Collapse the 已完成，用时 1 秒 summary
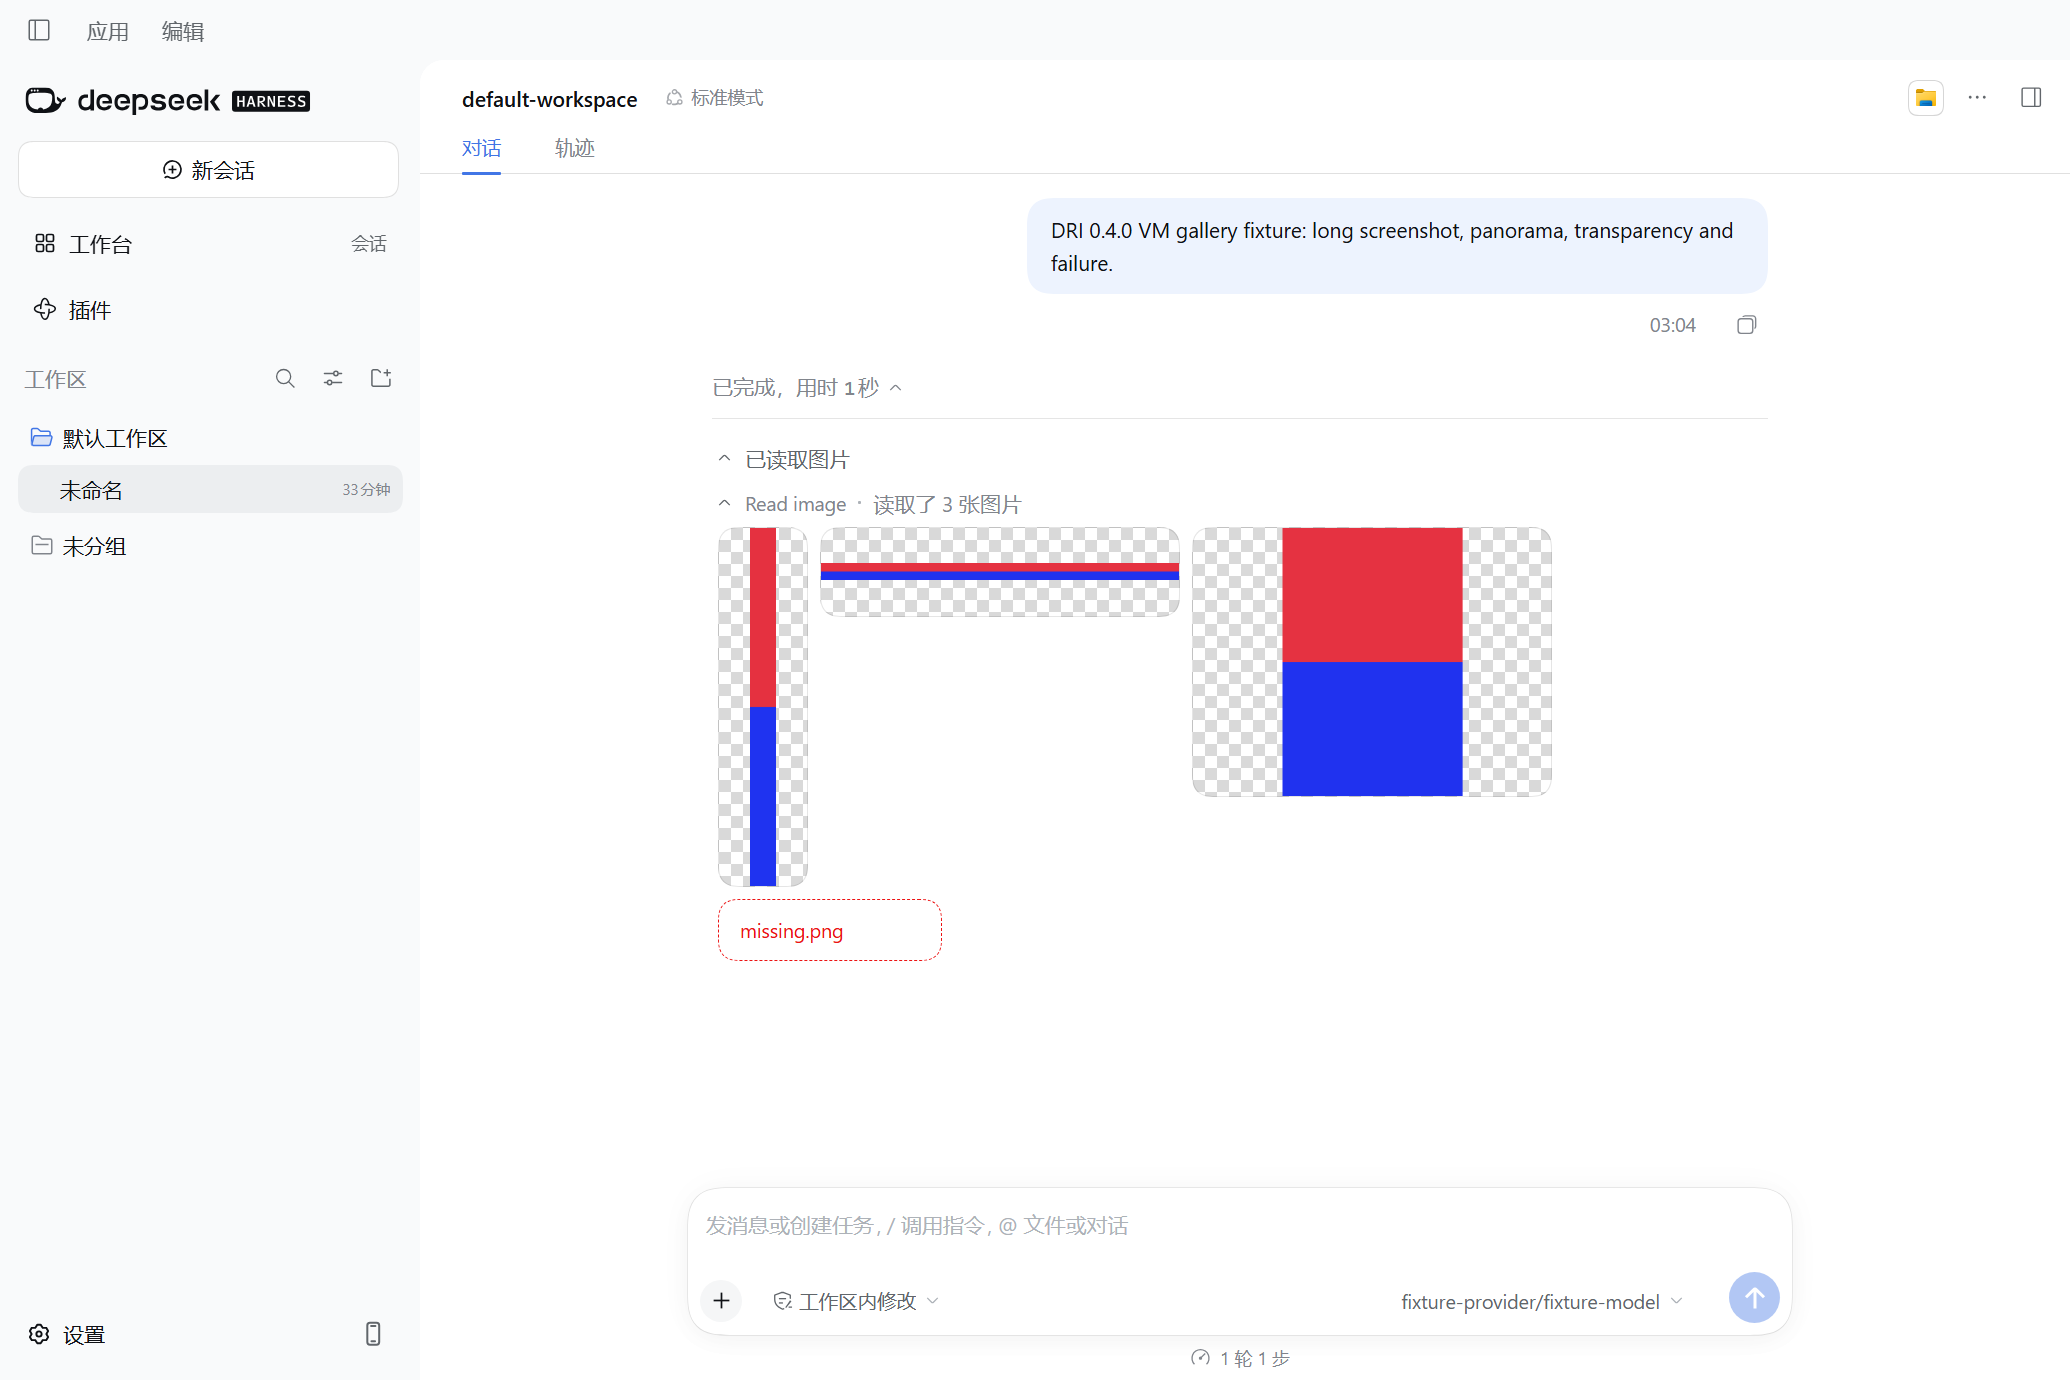This screenshot has width=2070, height=1380. tap(807, 388)
